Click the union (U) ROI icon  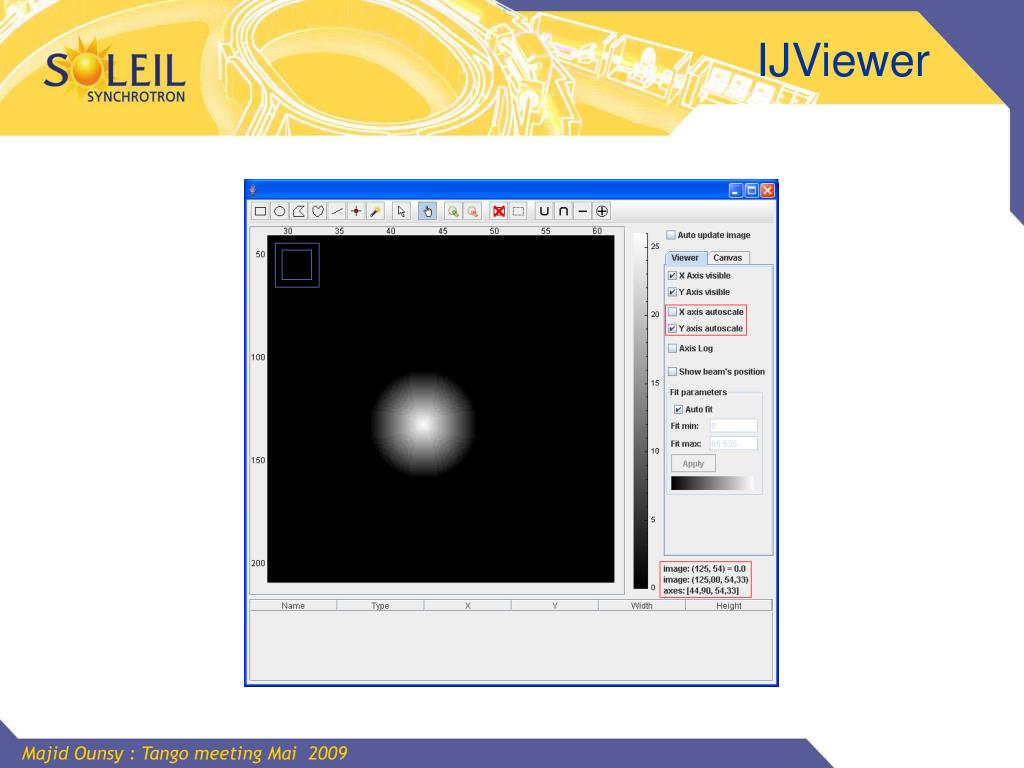point(544,211)
